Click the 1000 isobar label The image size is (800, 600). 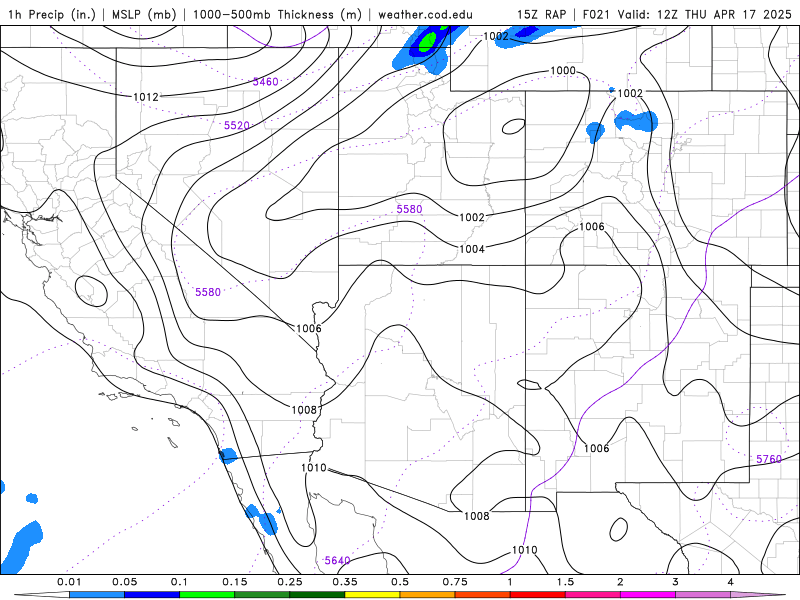point(563,70)
